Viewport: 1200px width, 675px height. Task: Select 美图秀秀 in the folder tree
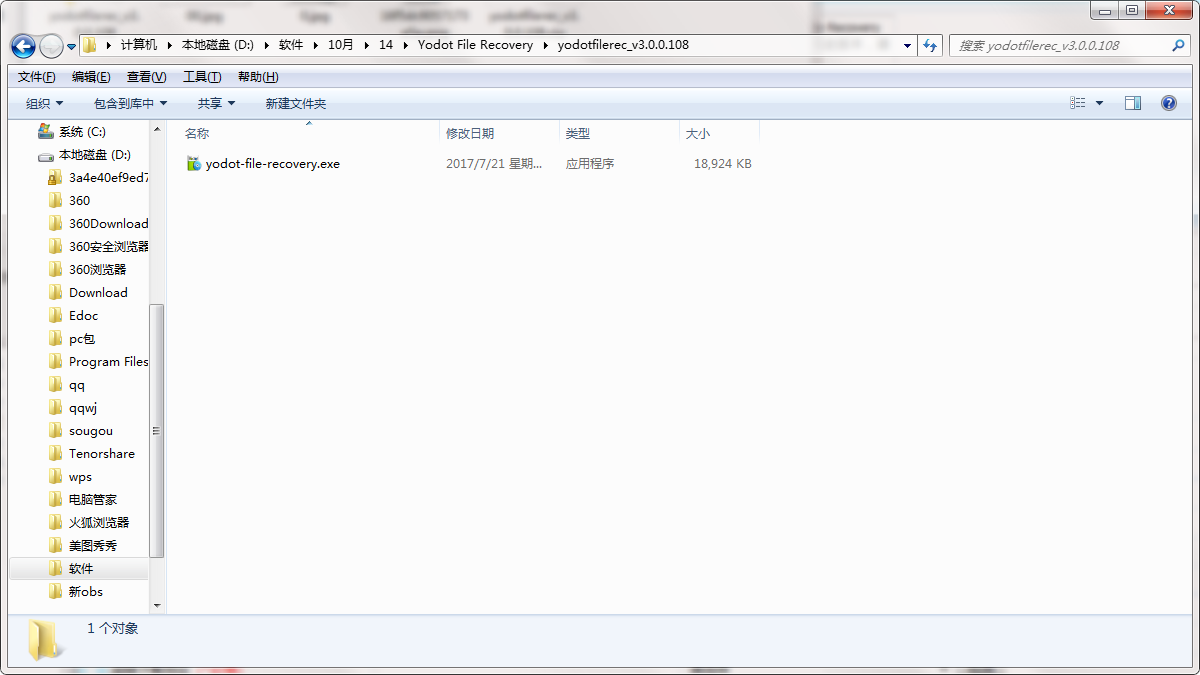[92, 545]
